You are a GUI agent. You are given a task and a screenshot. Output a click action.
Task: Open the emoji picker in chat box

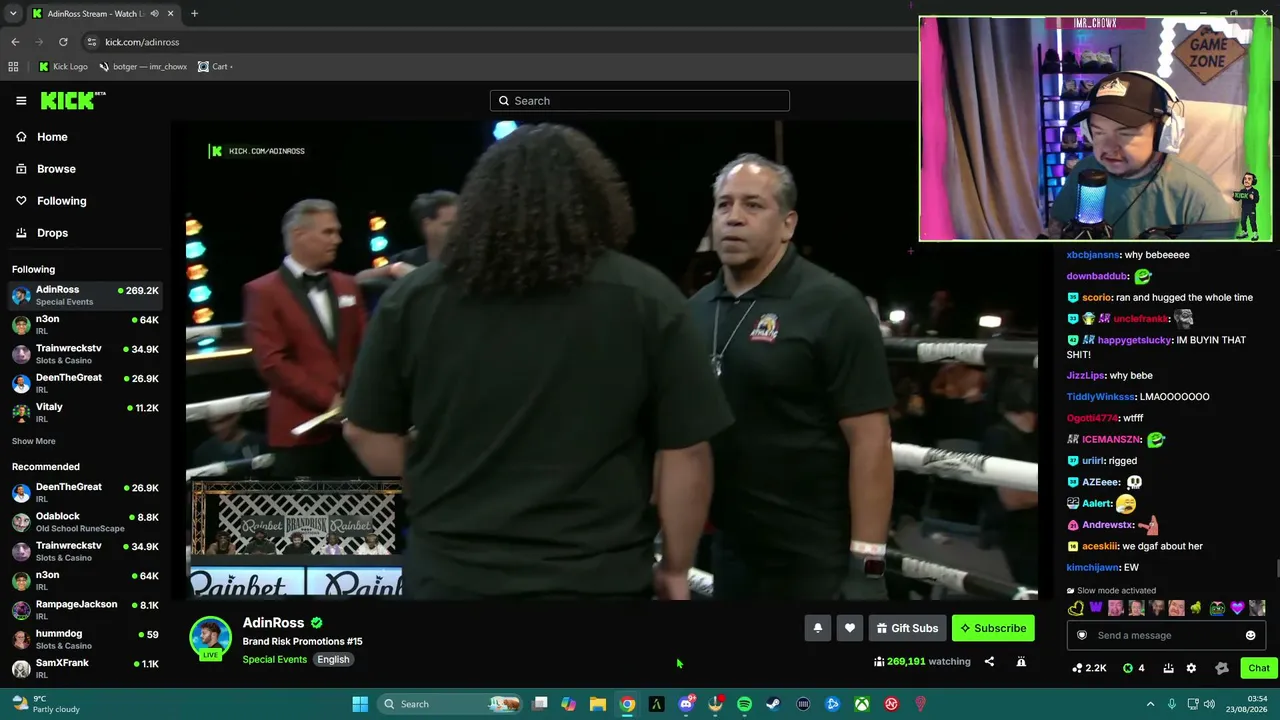point(1250,635)
